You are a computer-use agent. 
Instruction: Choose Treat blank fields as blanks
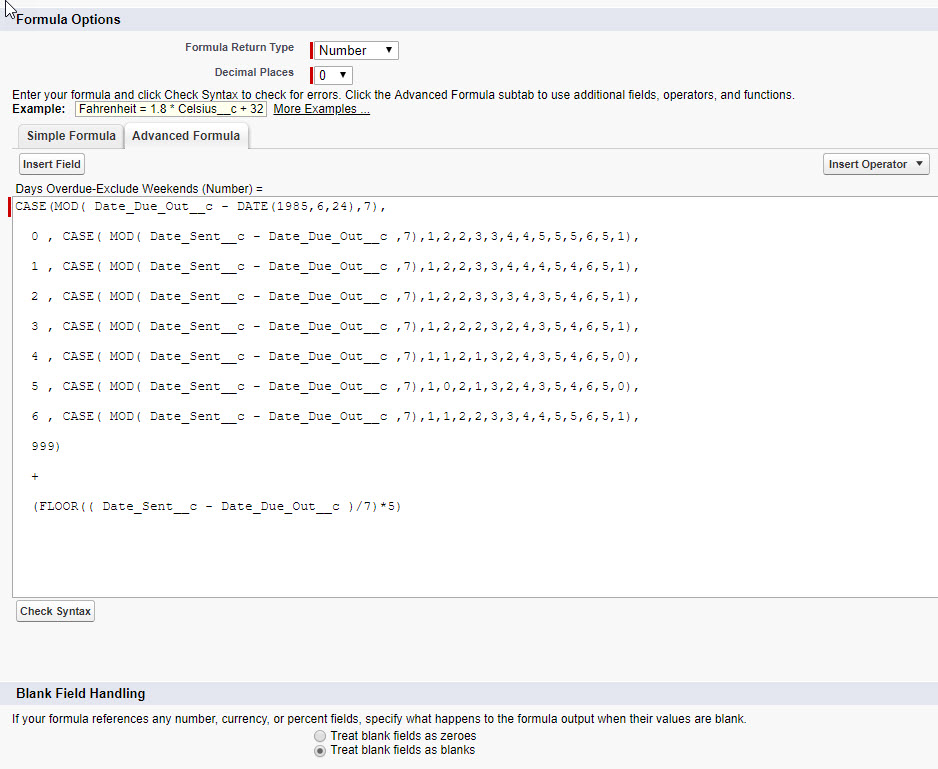(x=320, y=750)
